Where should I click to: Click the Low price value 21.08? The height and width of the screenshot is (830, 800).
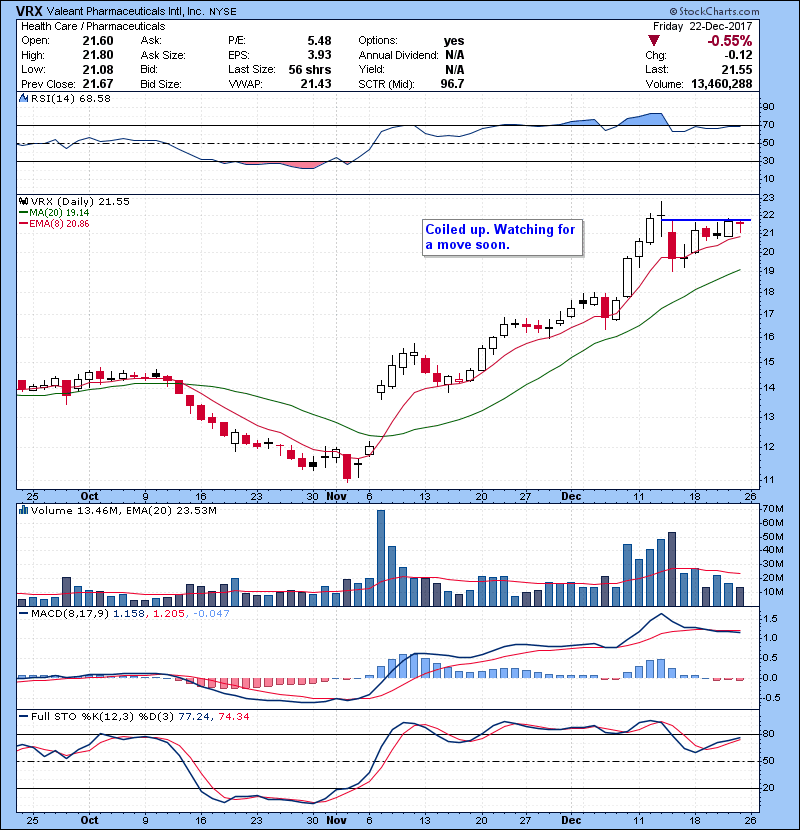98,69
